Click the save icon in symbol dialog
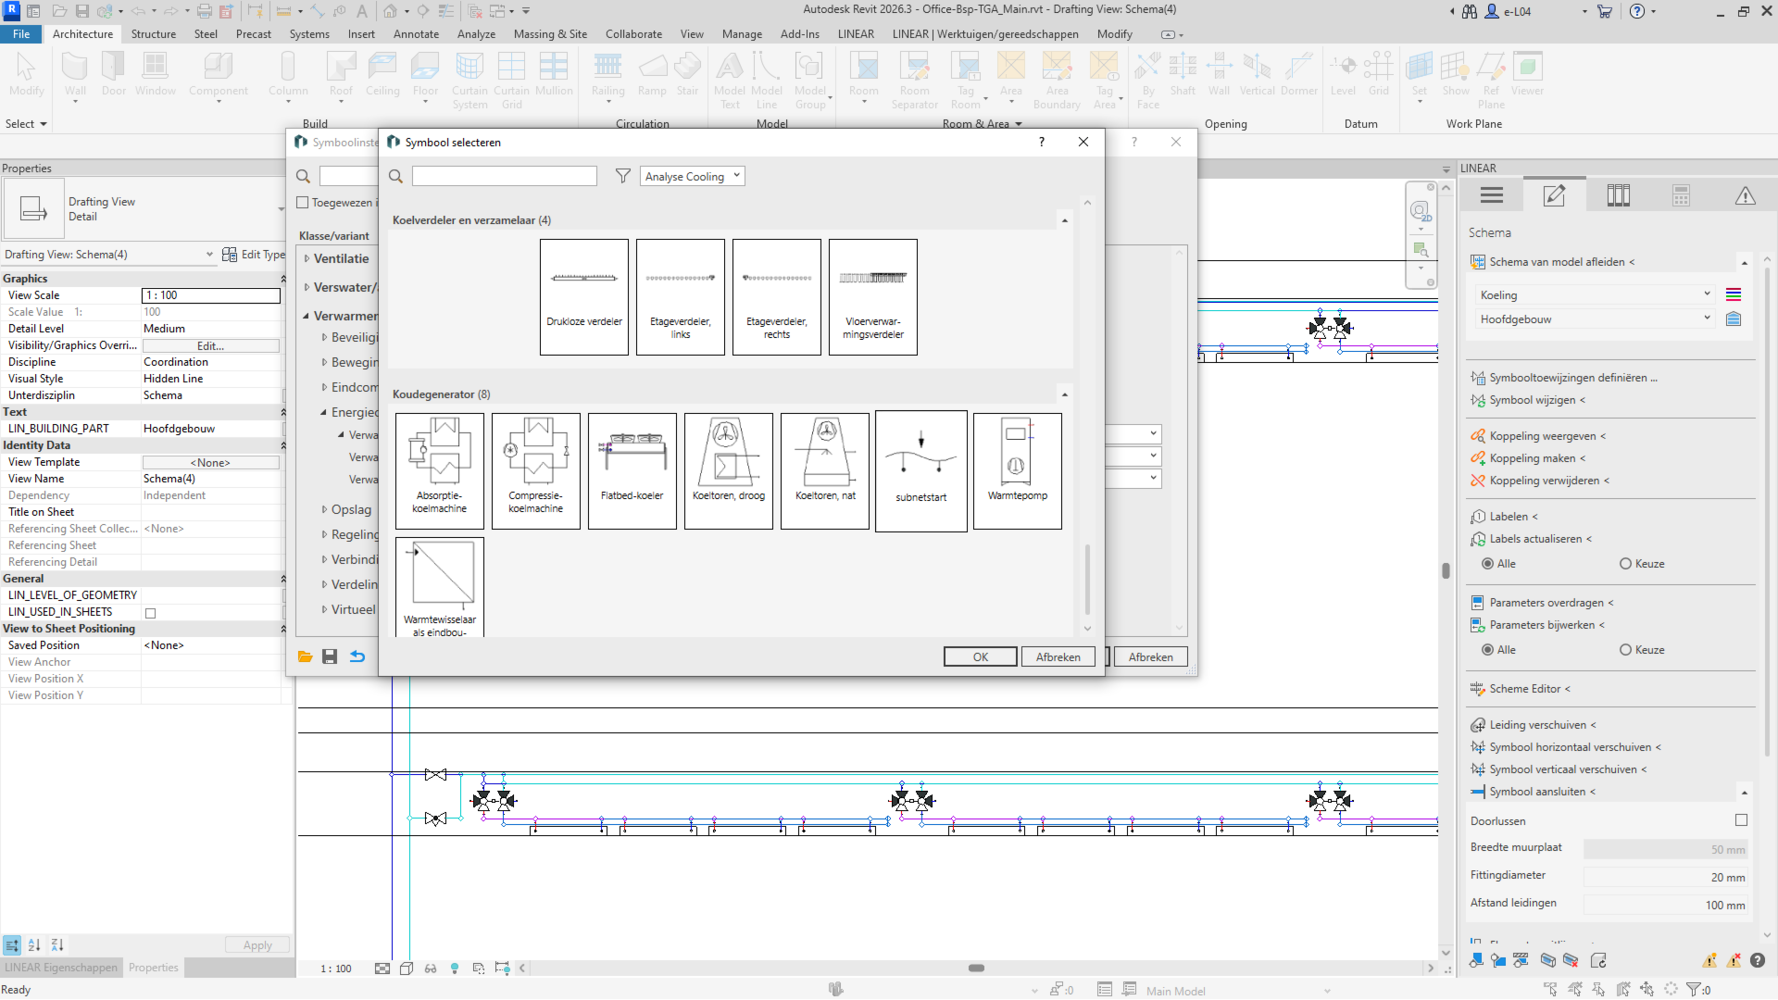The image size is (1778, 1000). coord(330,657)
